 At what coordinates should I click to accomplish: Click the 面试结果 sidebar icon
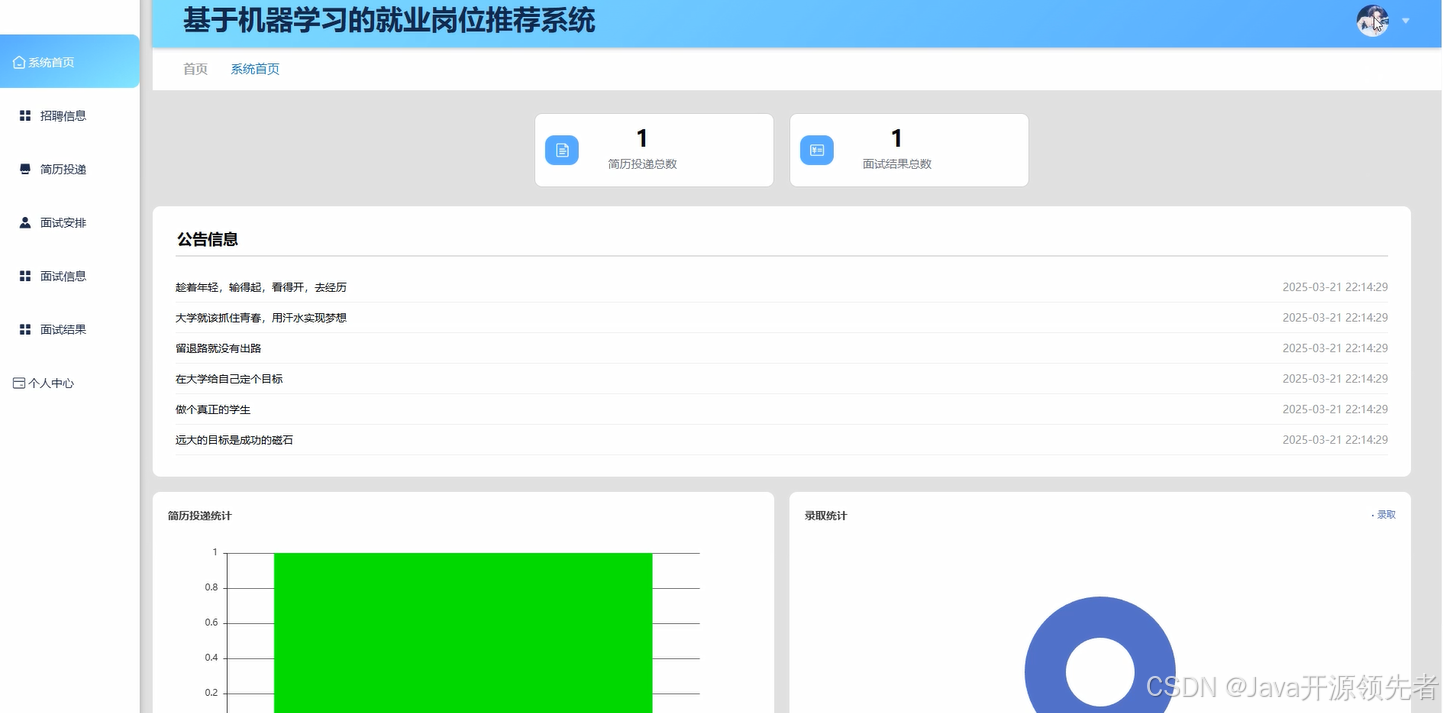click(23, 328)
